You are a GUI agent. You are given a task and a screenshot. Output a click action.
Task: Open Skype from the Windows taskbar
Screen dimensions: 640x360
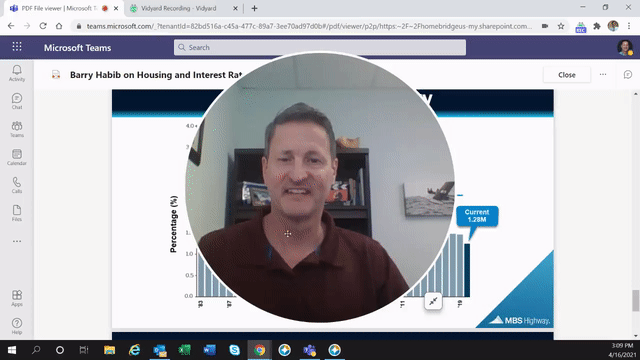coord(234,350)
